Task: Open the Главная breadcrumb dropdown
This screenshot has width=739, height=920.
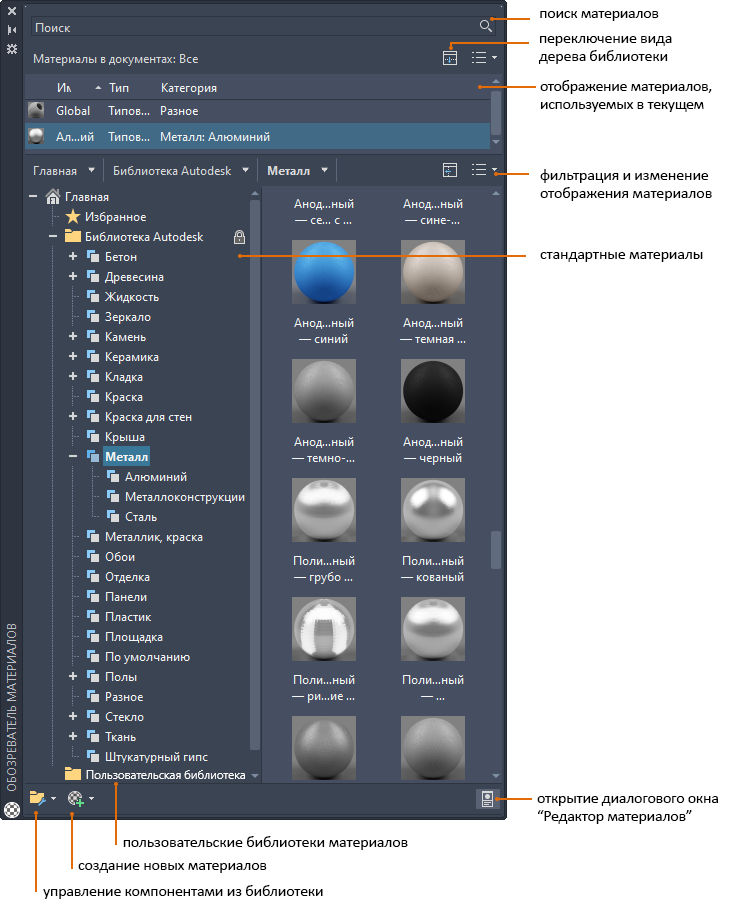Action: [x=91, y=170]
